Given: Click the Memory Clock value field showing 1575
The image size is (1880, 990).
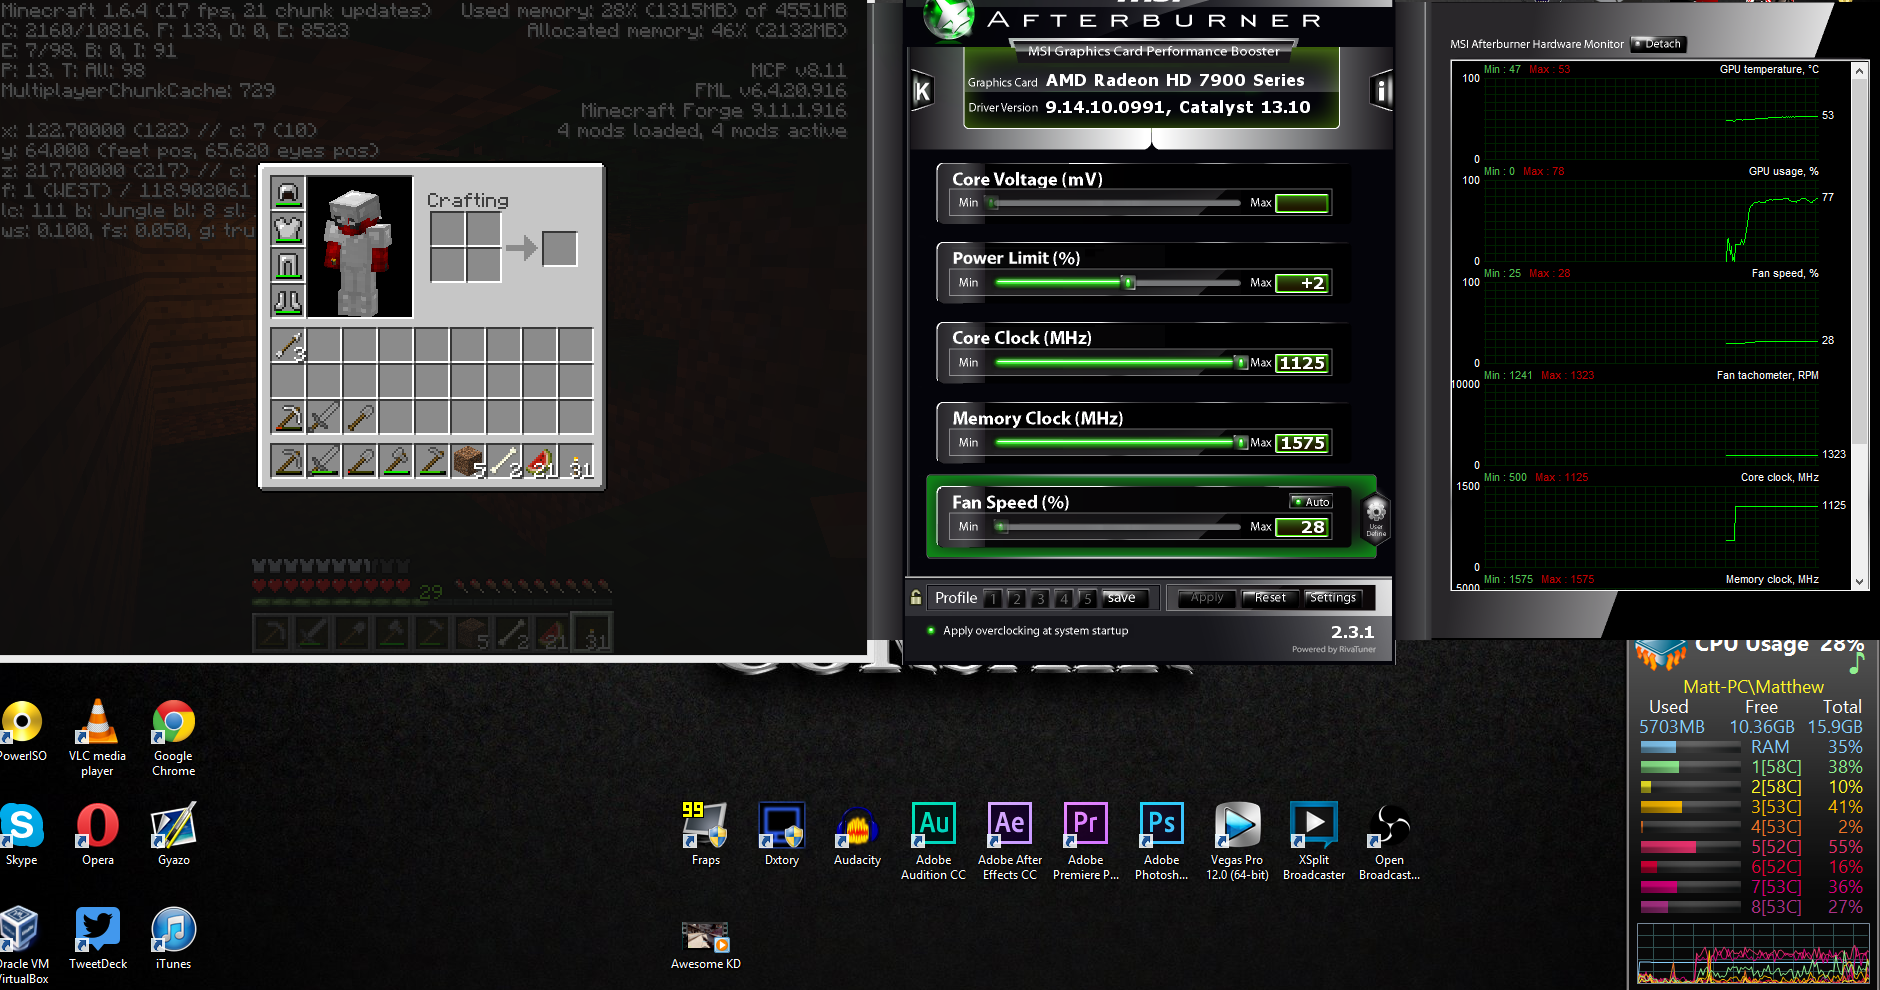Looking at the screenshot, I should click(x=1302, y=443).
